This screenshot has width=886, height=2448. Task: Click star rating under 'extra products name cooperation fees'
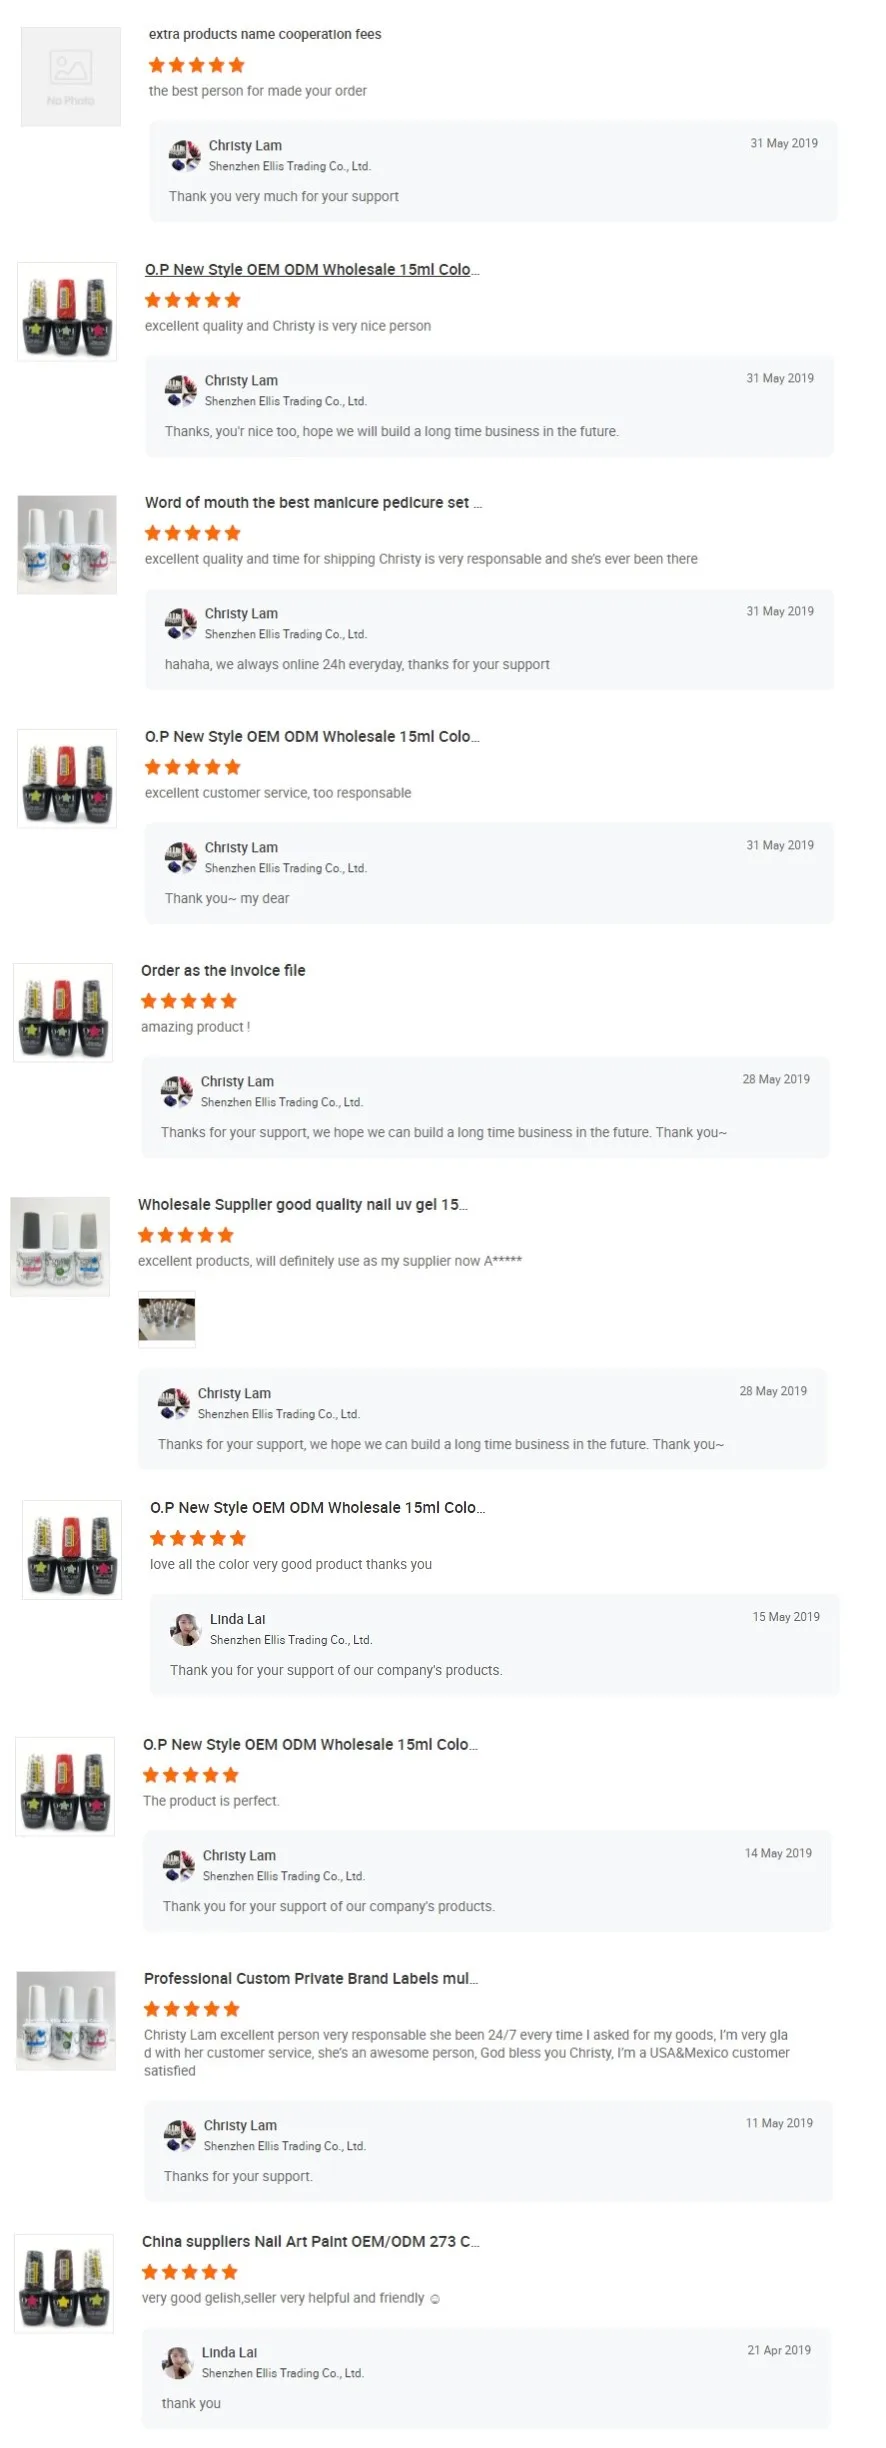[196, 65]
